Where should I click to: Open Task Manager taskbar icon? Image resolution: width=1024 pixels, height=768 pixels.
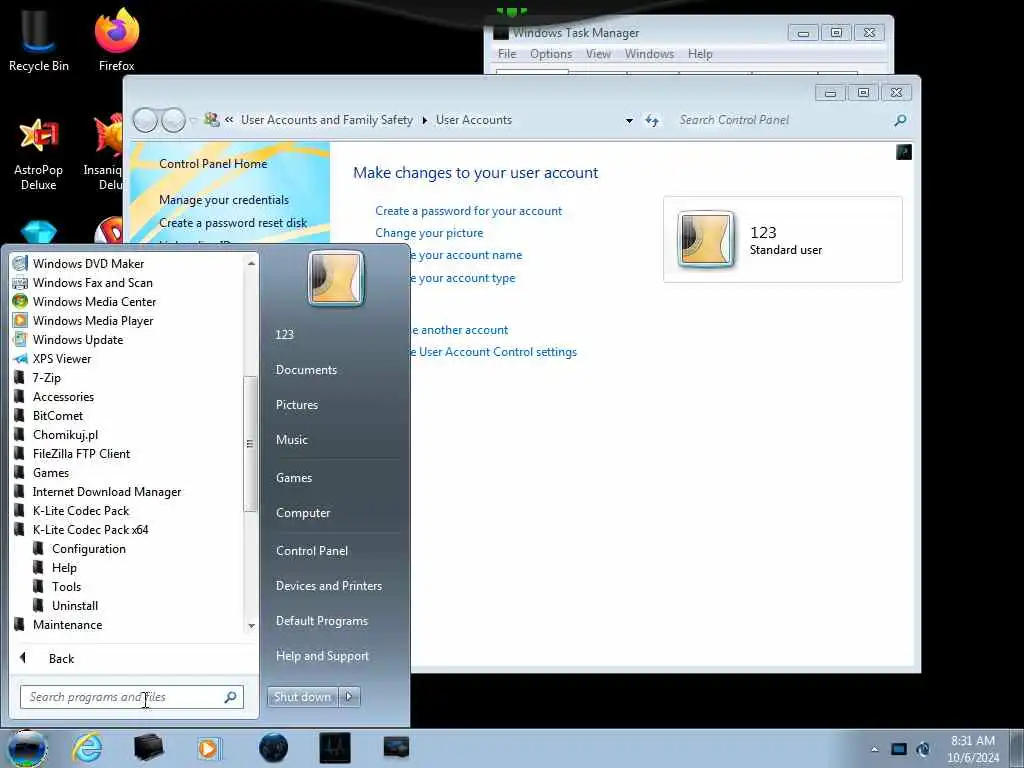point(335,748)
